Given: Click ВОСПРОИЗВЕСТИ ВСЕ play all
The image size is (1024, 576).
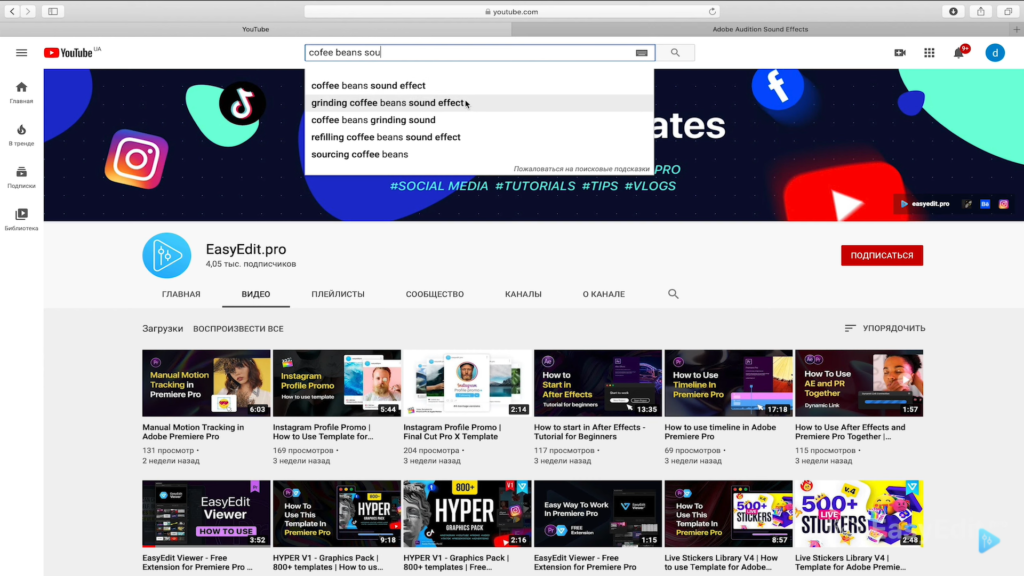Looking at the screenshot, I should tap(238, 328).
